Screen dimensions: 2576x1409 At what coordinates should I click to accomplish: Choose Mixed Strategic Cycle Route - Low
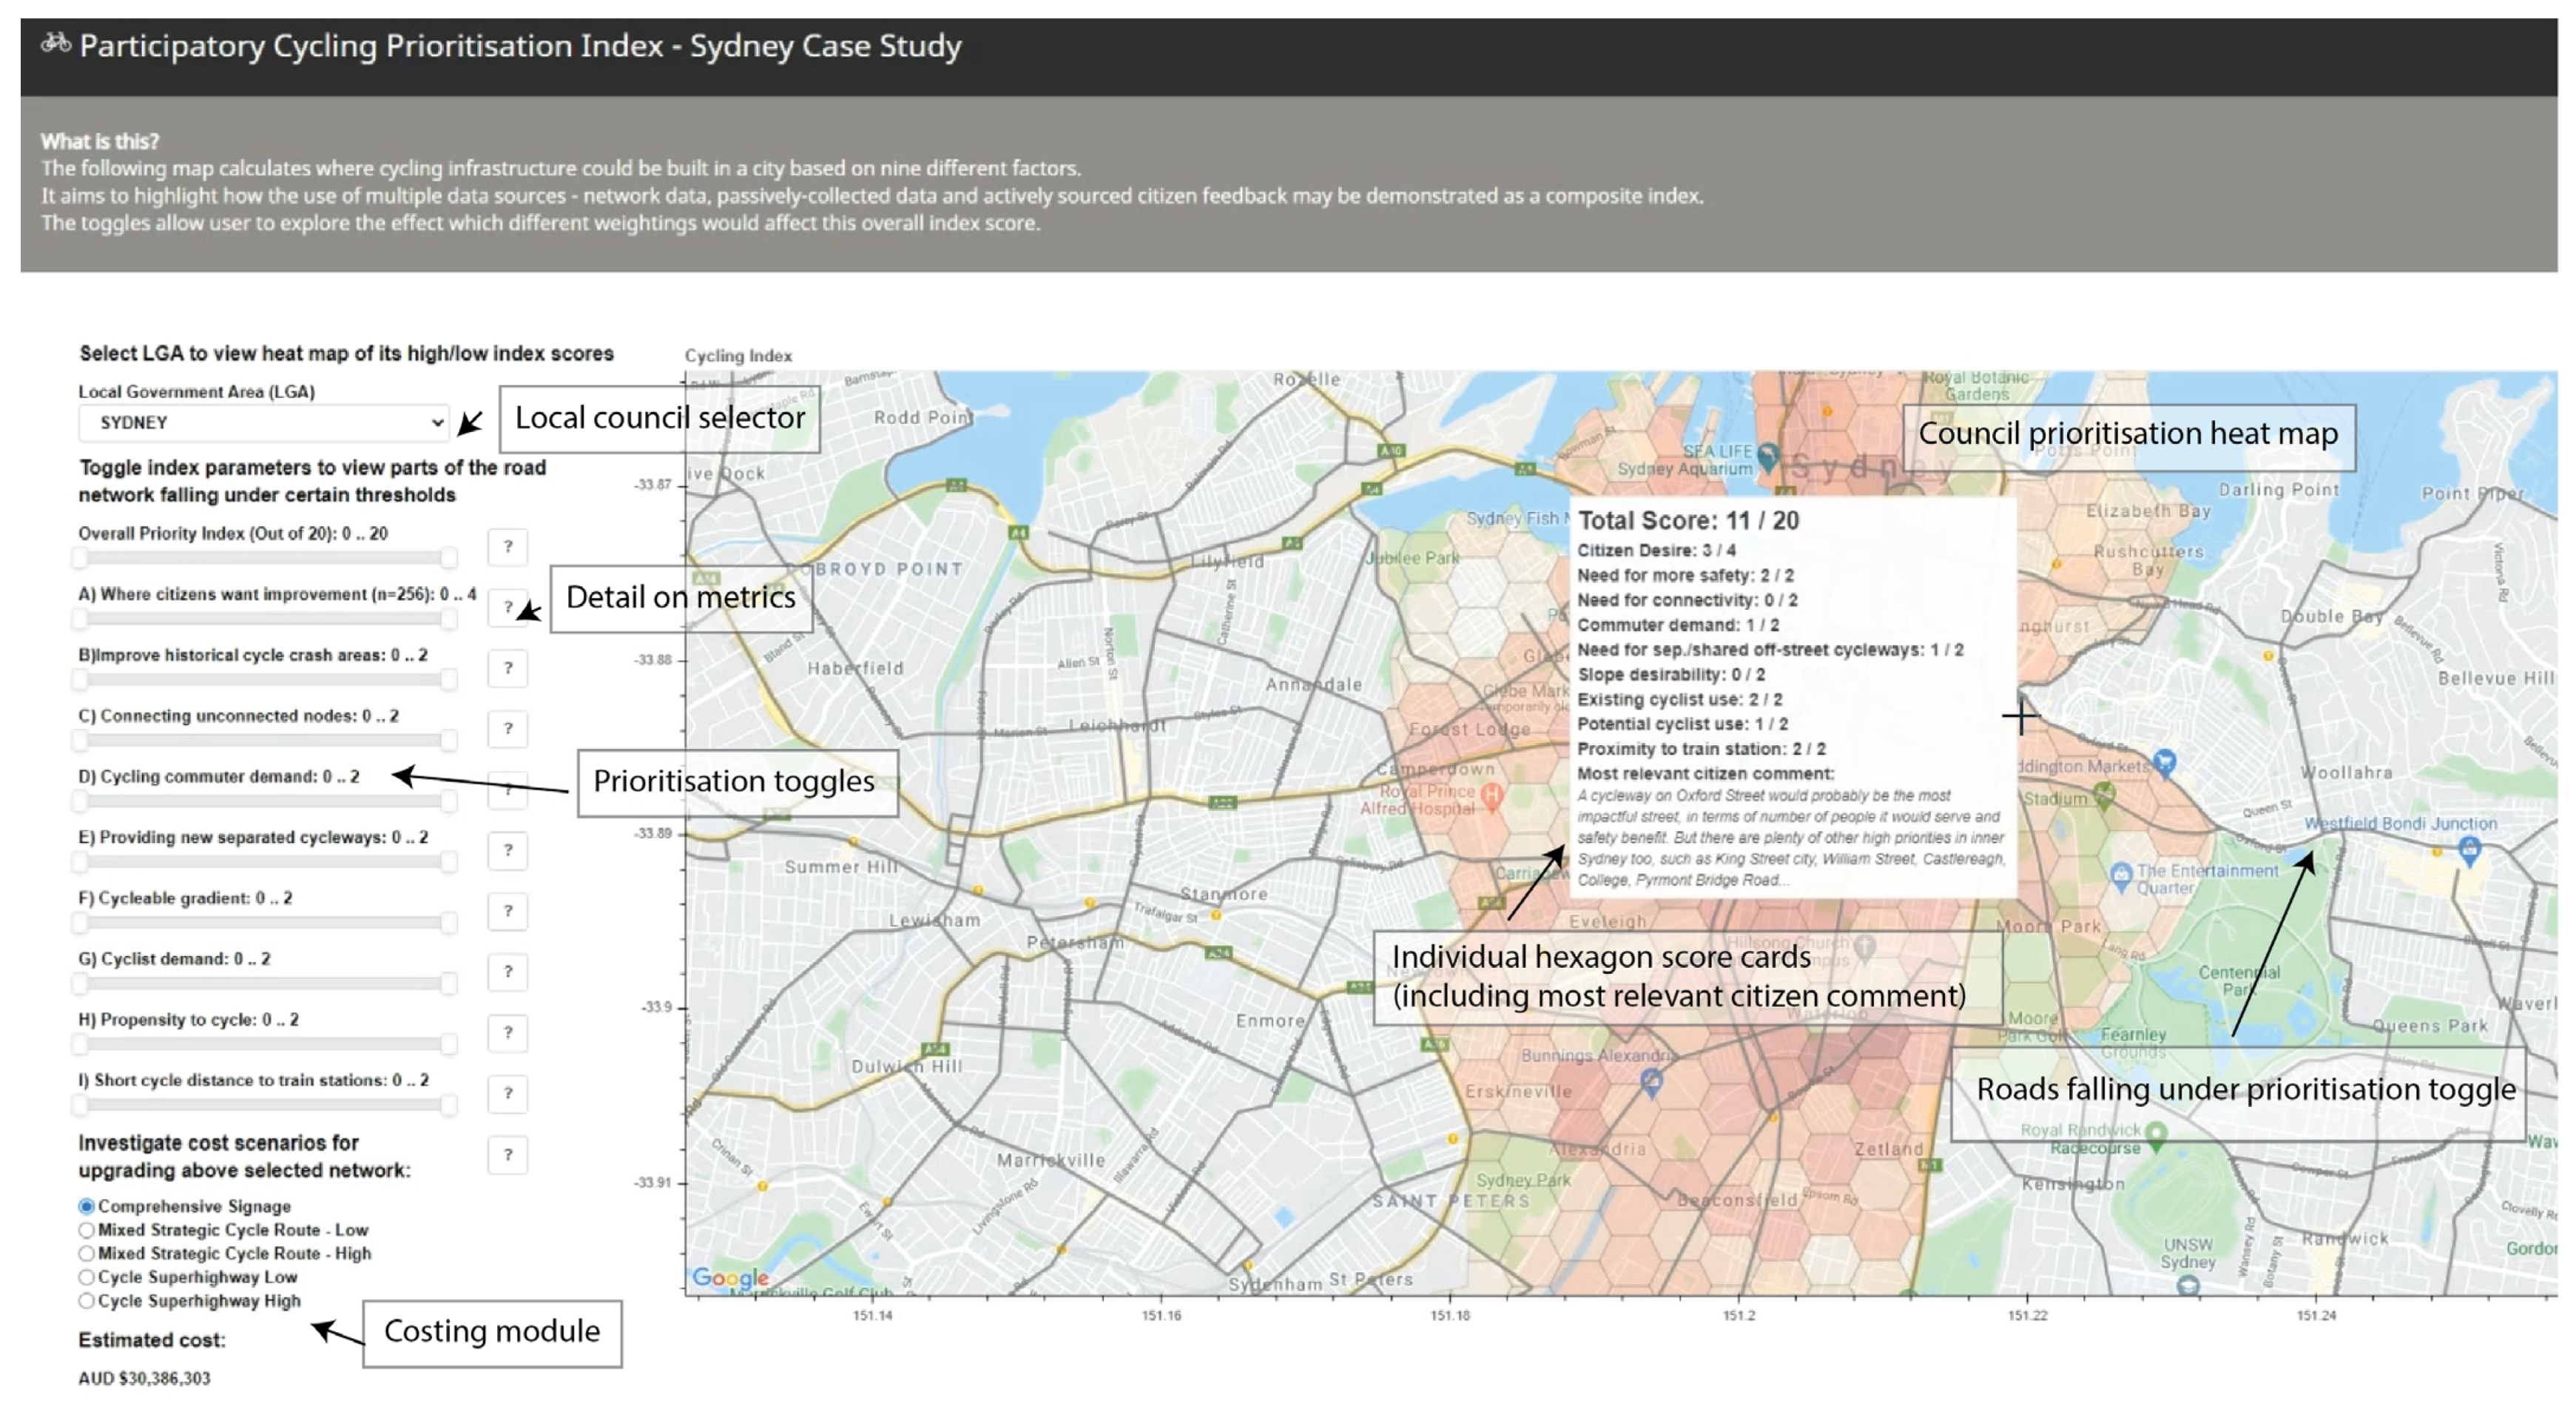(87, 1230)
